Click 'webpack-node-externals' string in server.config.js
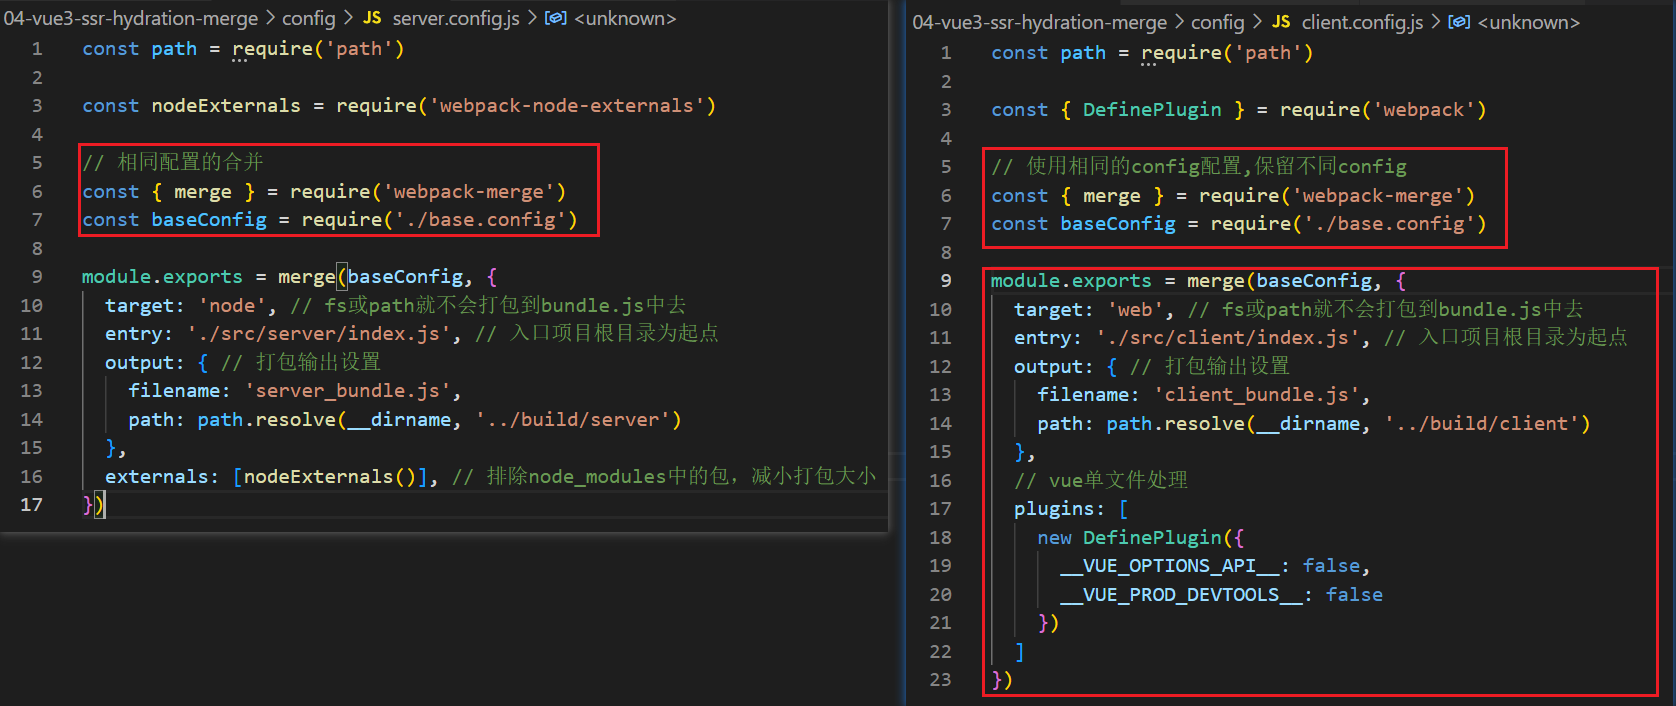1676x706 pixels. pyautogui.click(x=567, y=106)
